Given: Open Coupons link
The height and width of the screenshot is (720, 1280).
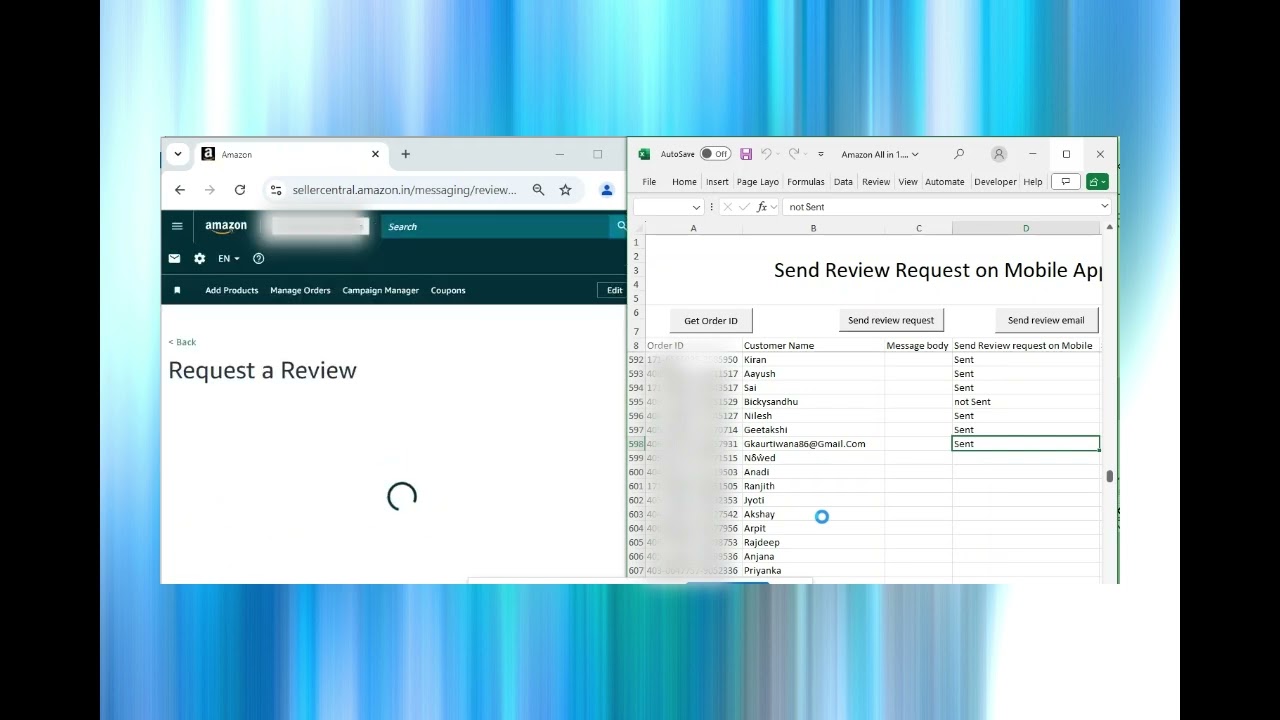Looking at the screenshot, I should pyautogui.click(x=448, y=290).
